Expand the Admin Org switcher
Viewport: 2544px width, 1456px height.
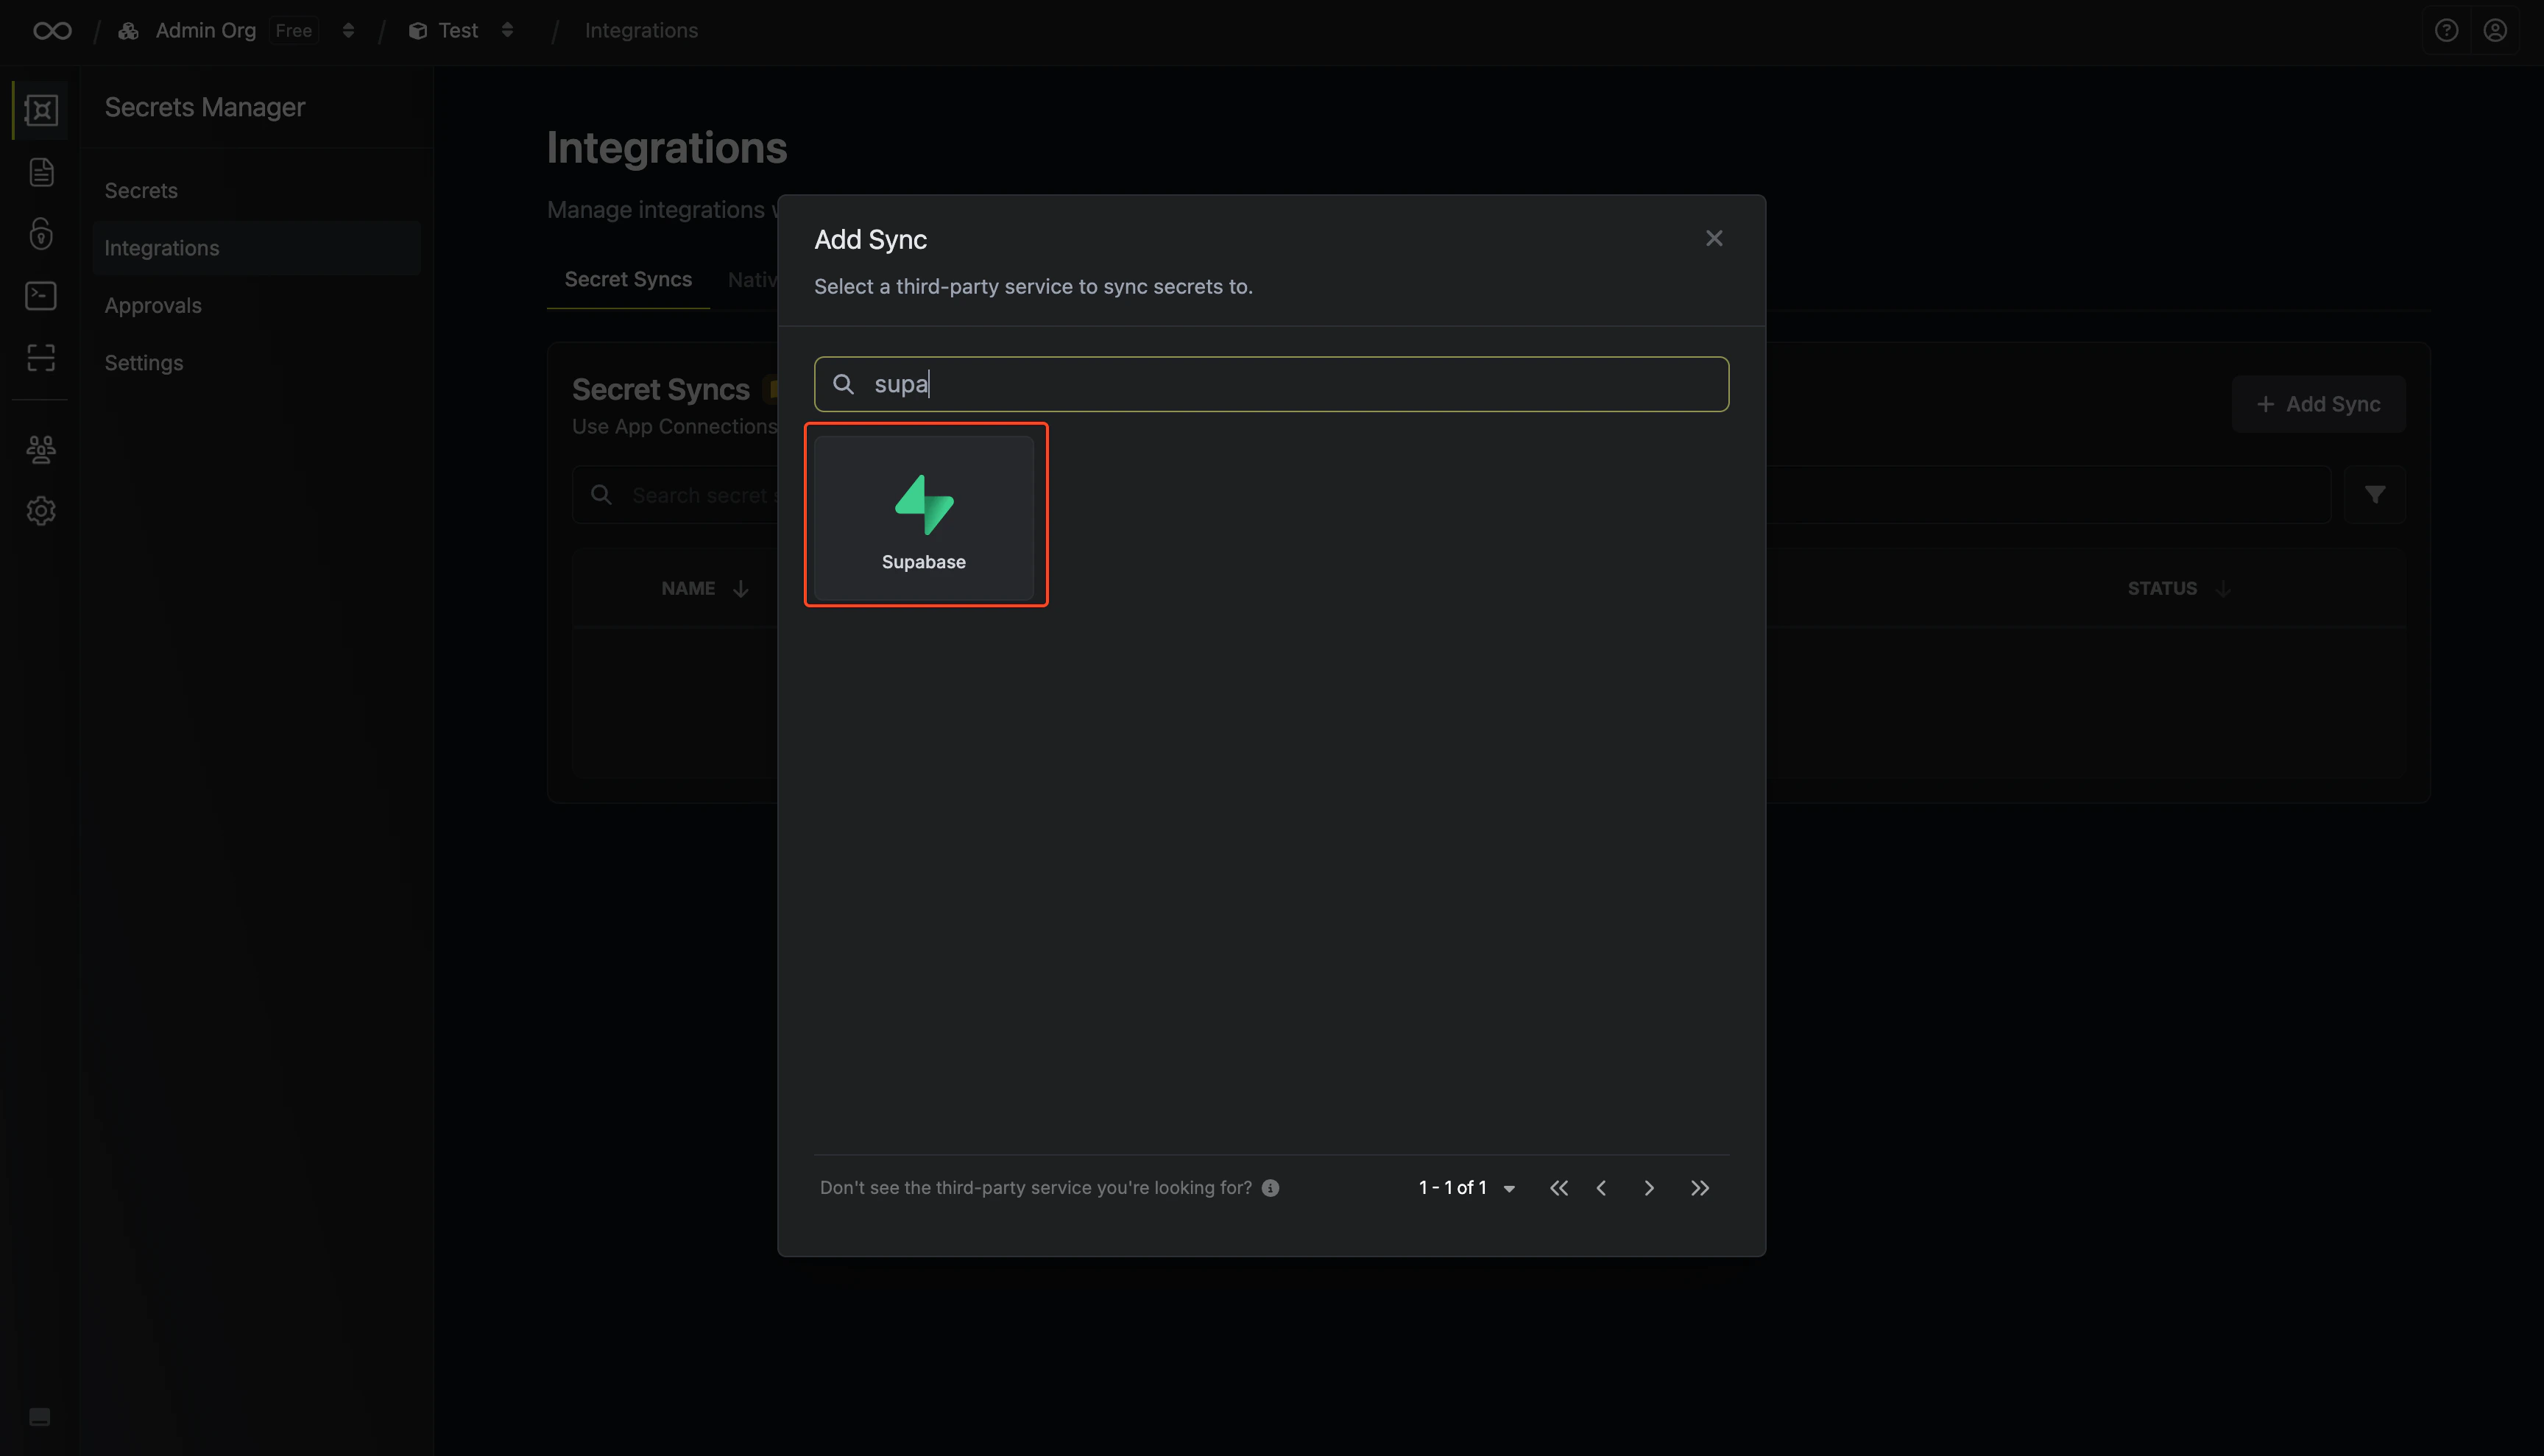(x=348, y=31)
